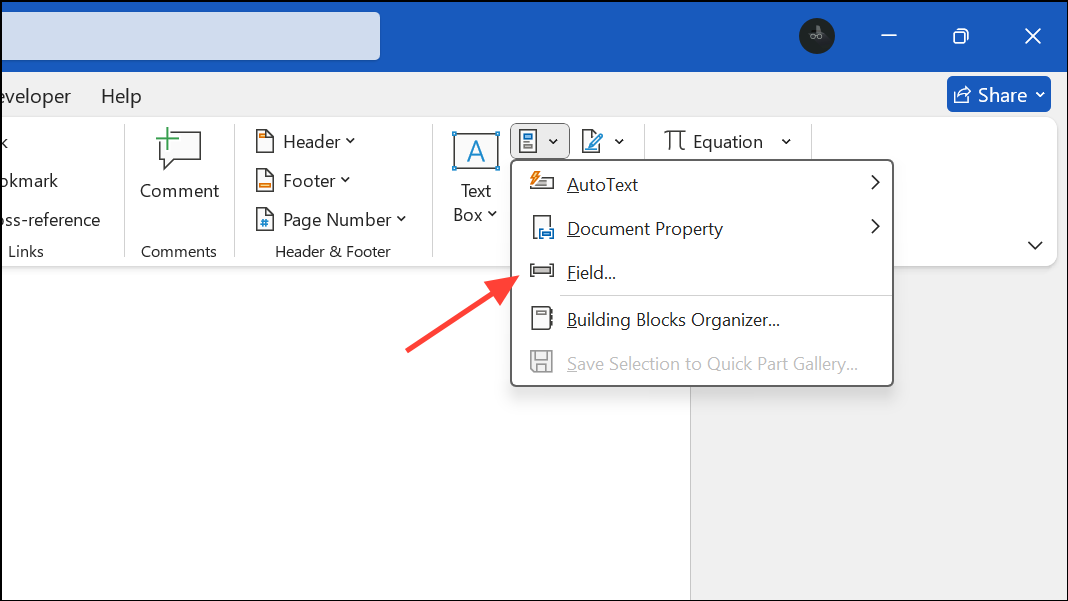Viewport: 1068px width, 601px height.
Task: Click the Bookmark command
Action: [29, 181]
